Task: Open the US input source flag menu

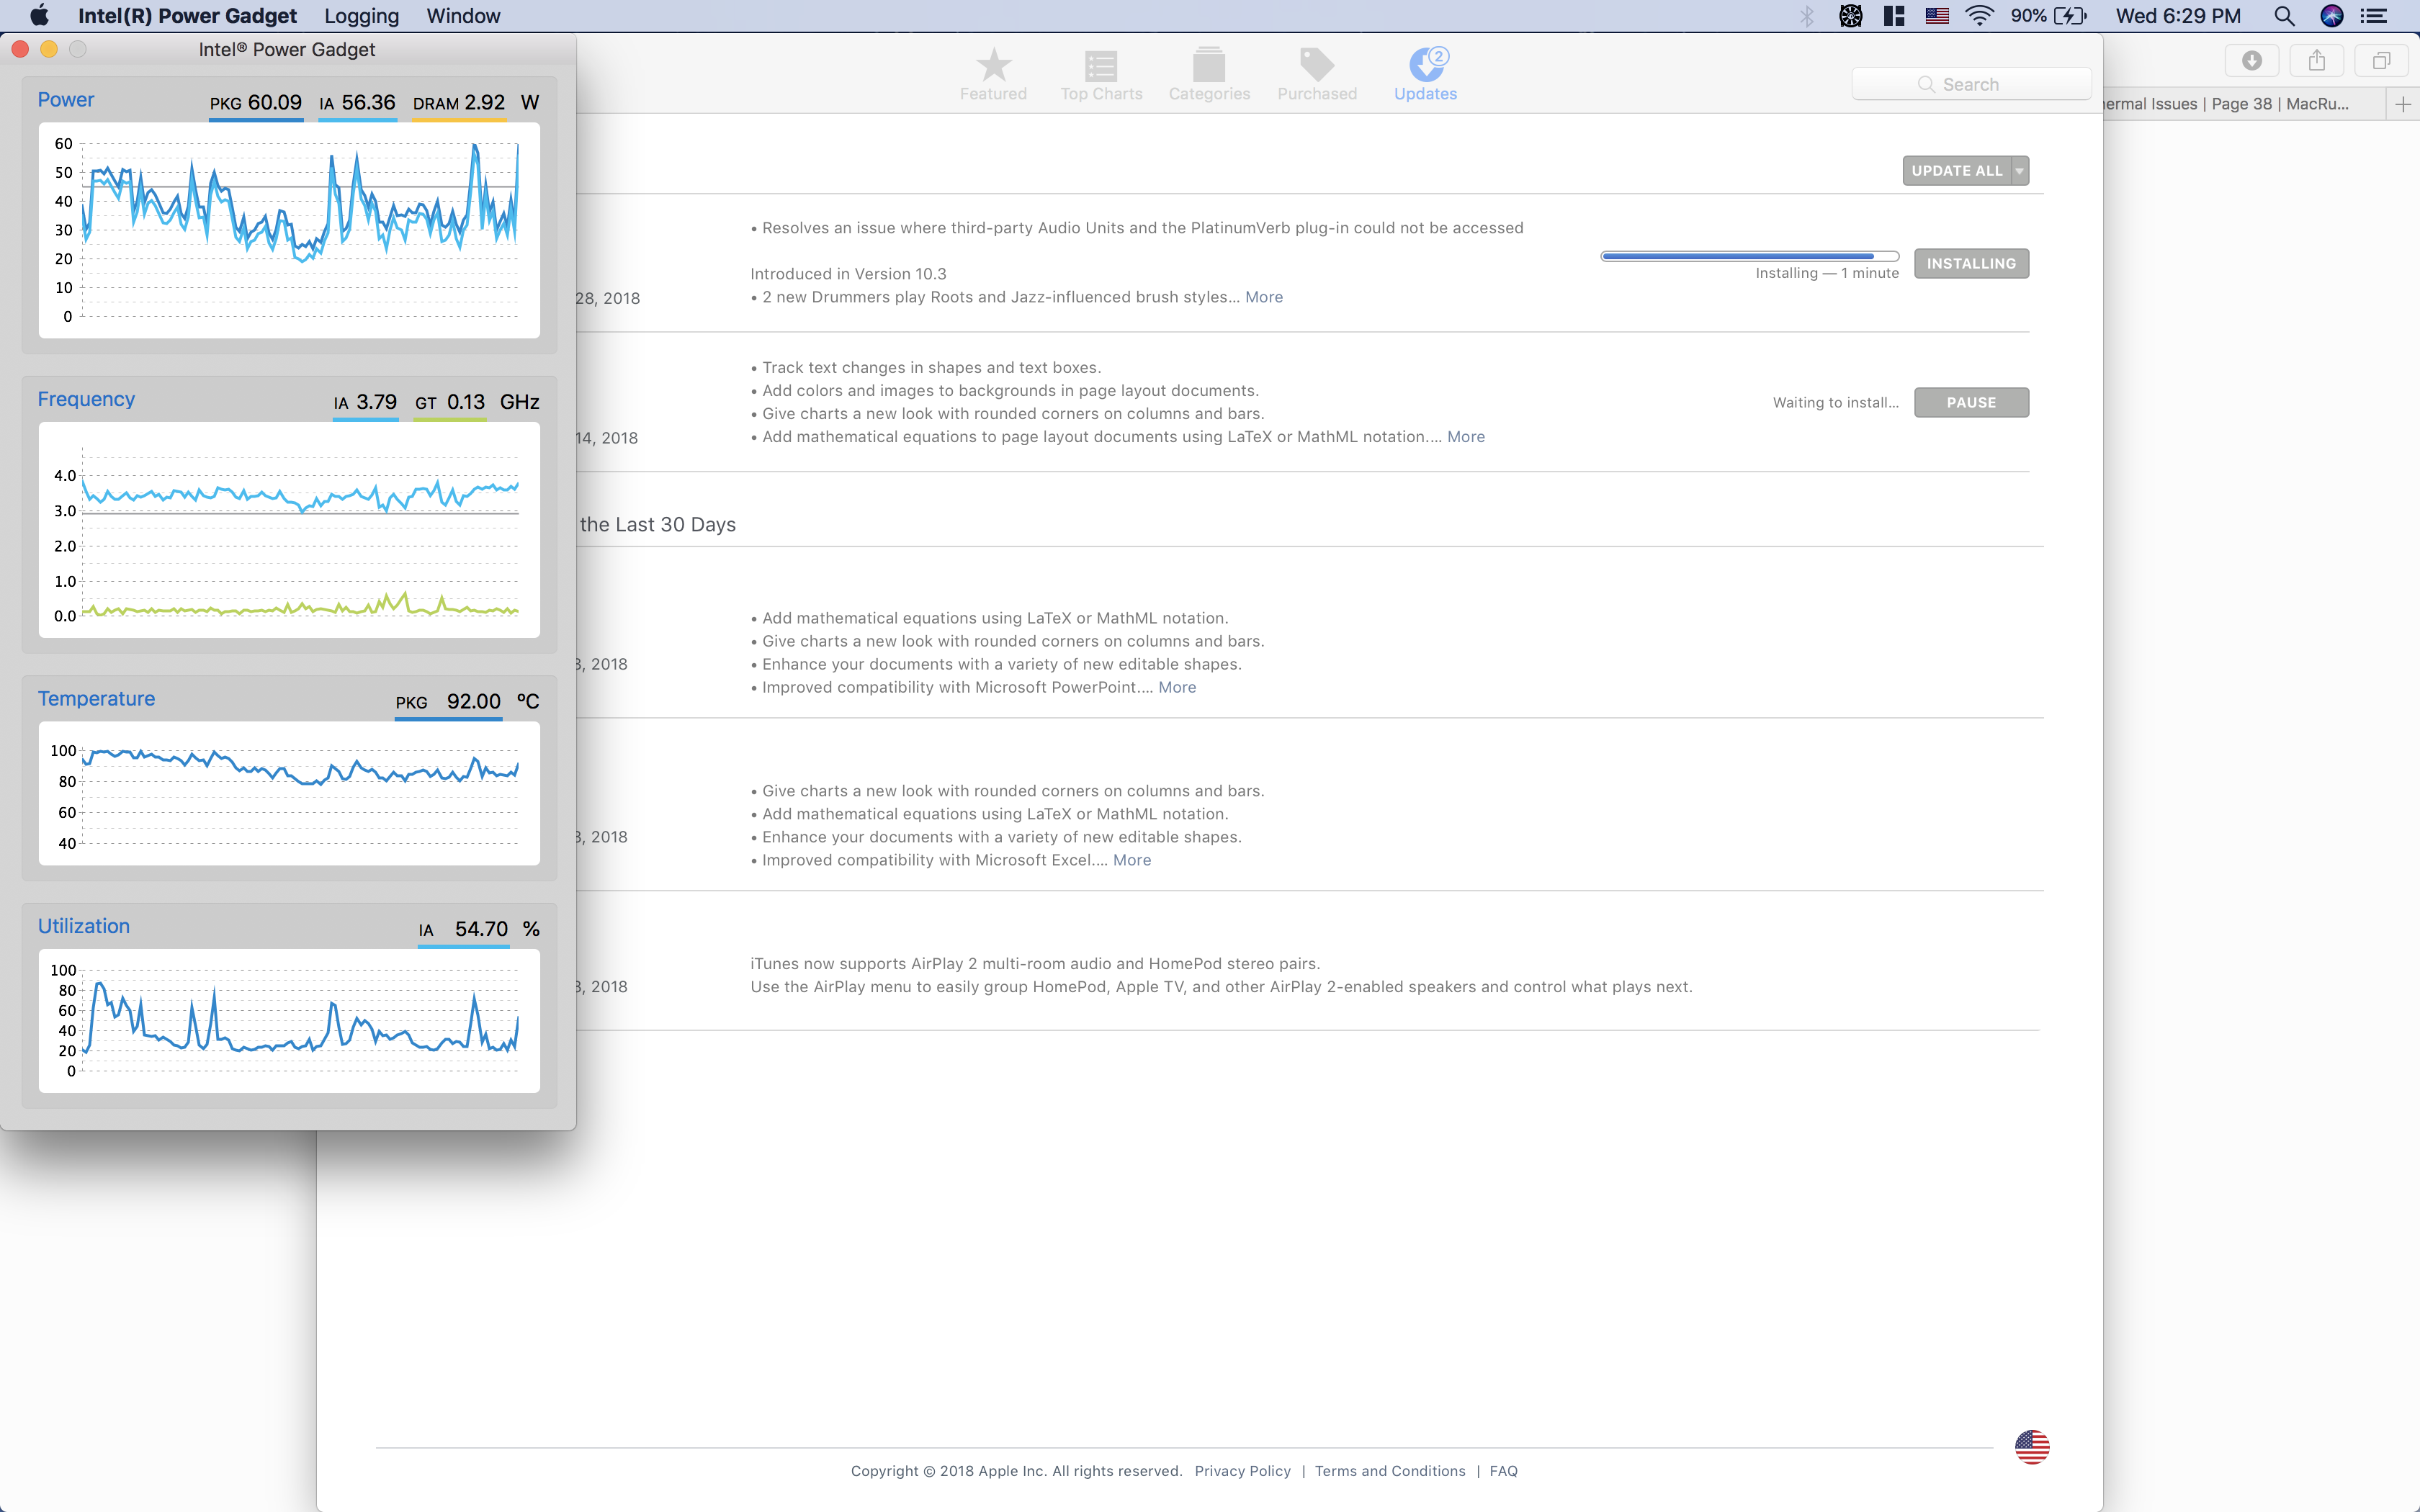Action: pyautogui.click(x=1937, y=16)
